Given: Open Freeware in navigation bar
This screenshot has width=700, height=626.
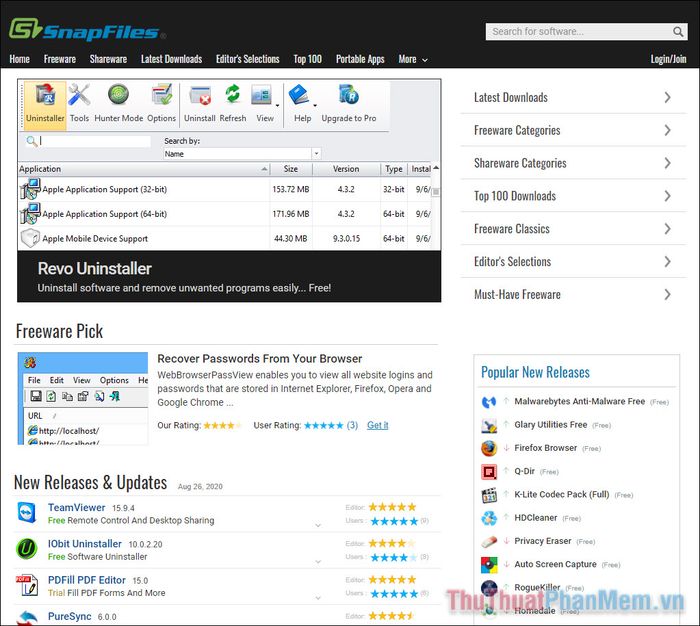Looking at the screenshot, I should tap(60, 59).
